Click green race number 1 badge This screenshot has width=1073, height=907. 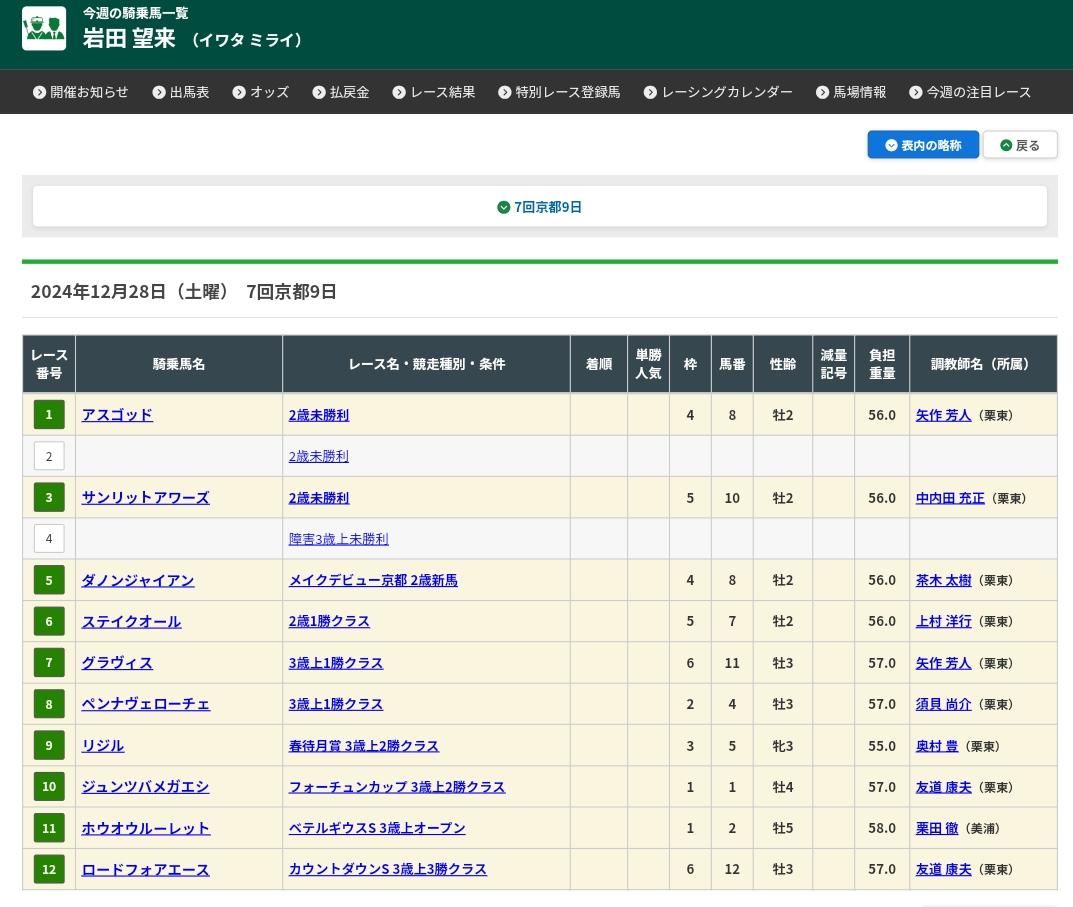[48, 414]
